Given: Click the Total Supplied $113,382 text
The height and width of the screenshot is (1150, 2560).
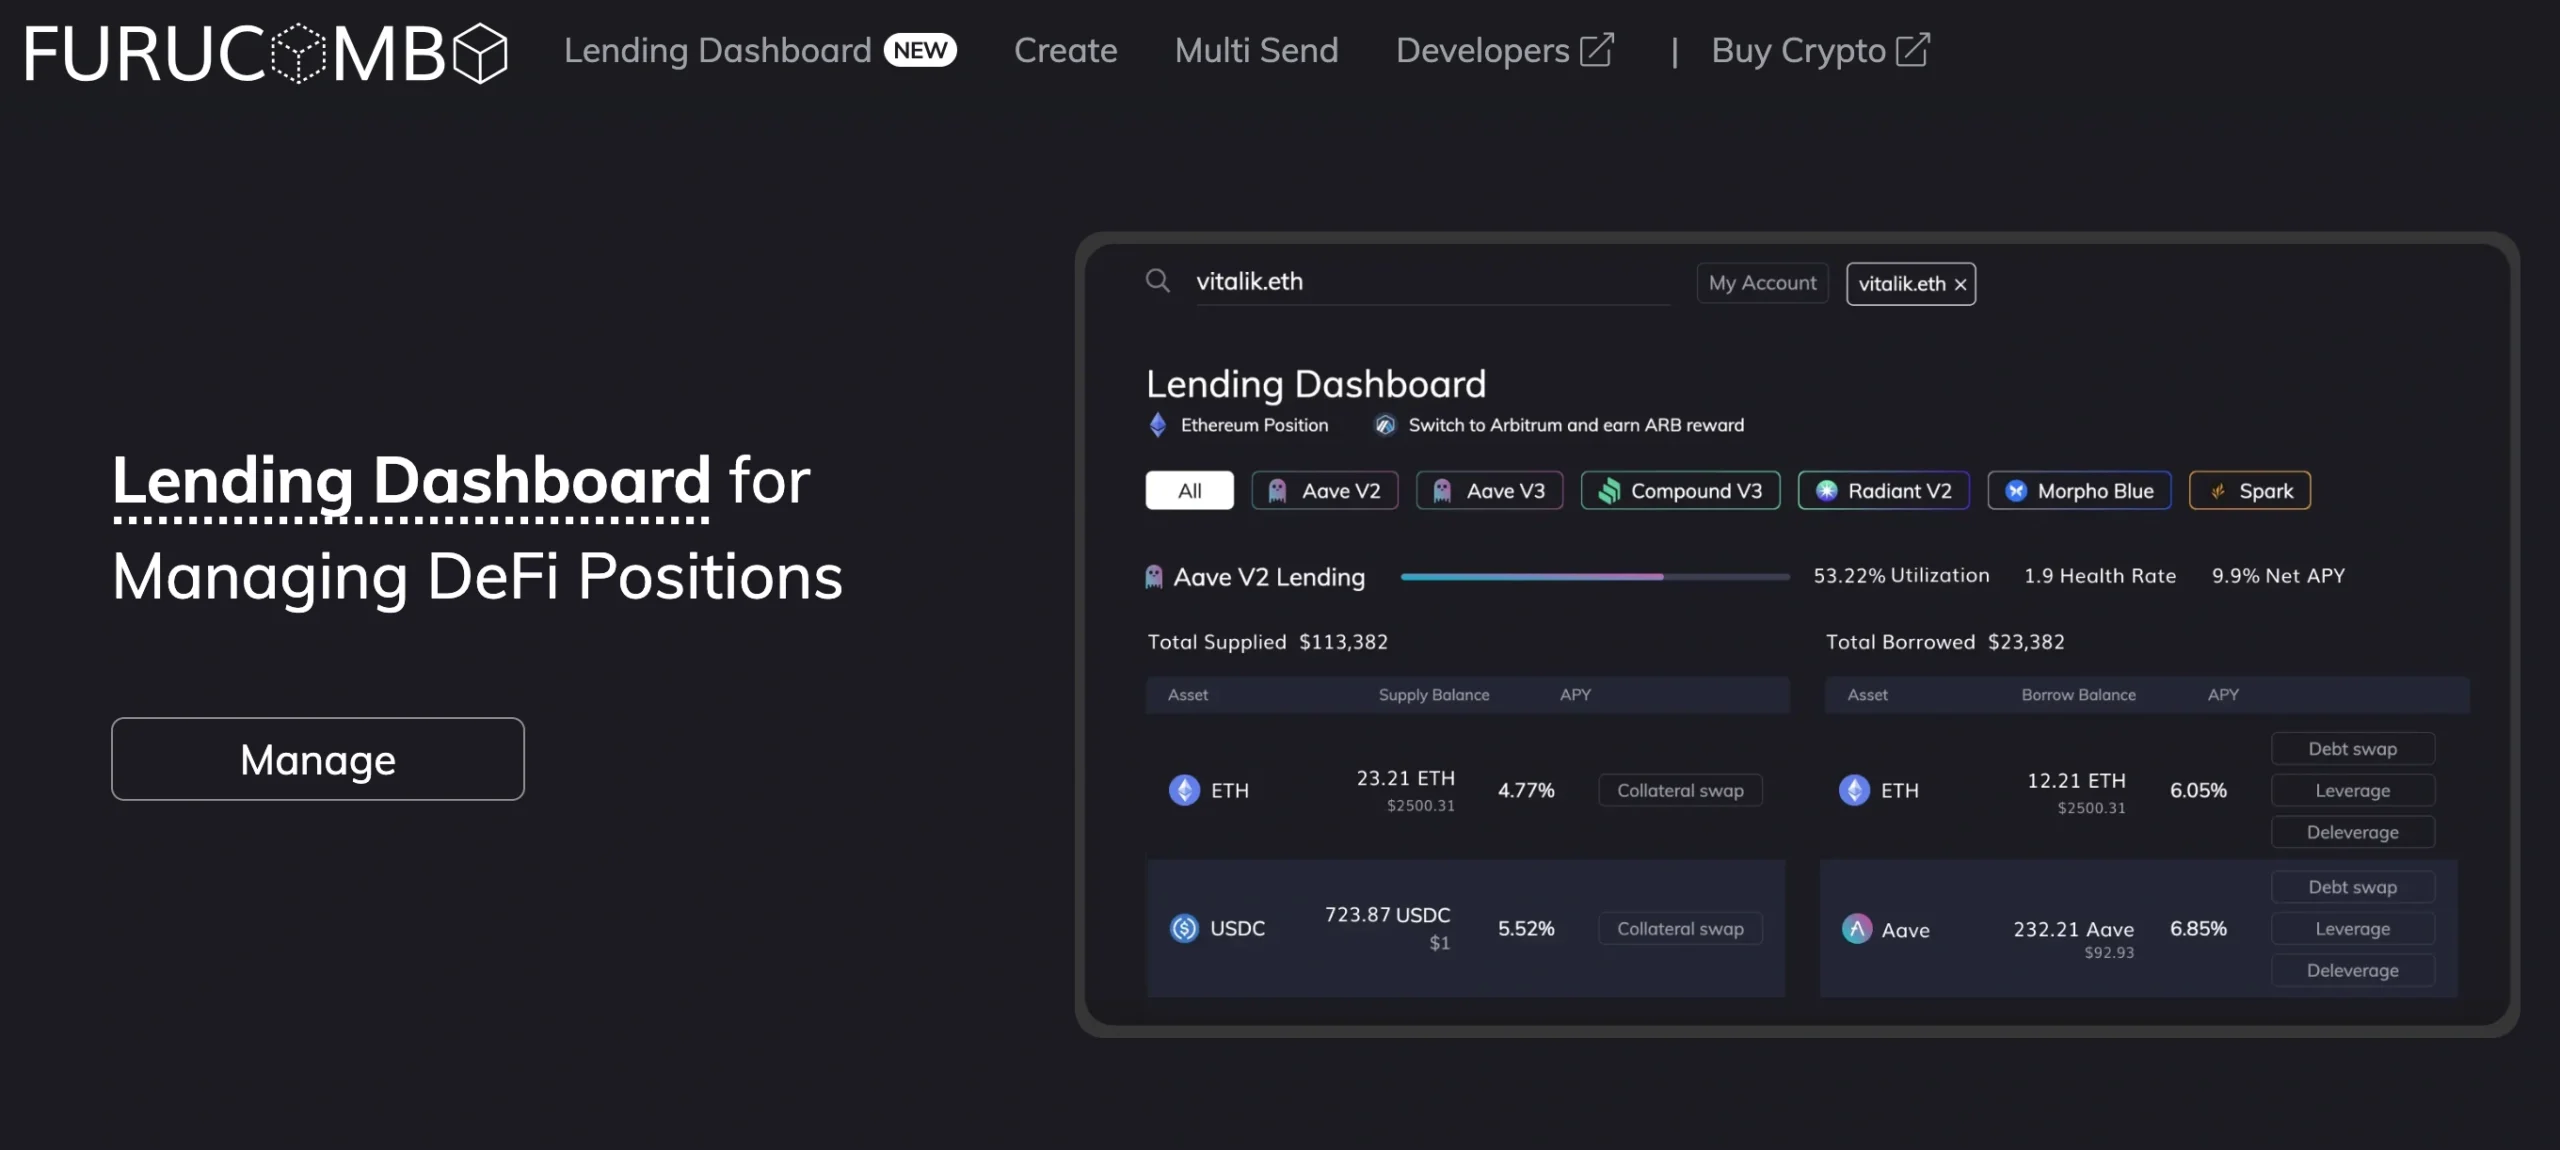Looking at the screenshot, I should tap(1267, 642).
